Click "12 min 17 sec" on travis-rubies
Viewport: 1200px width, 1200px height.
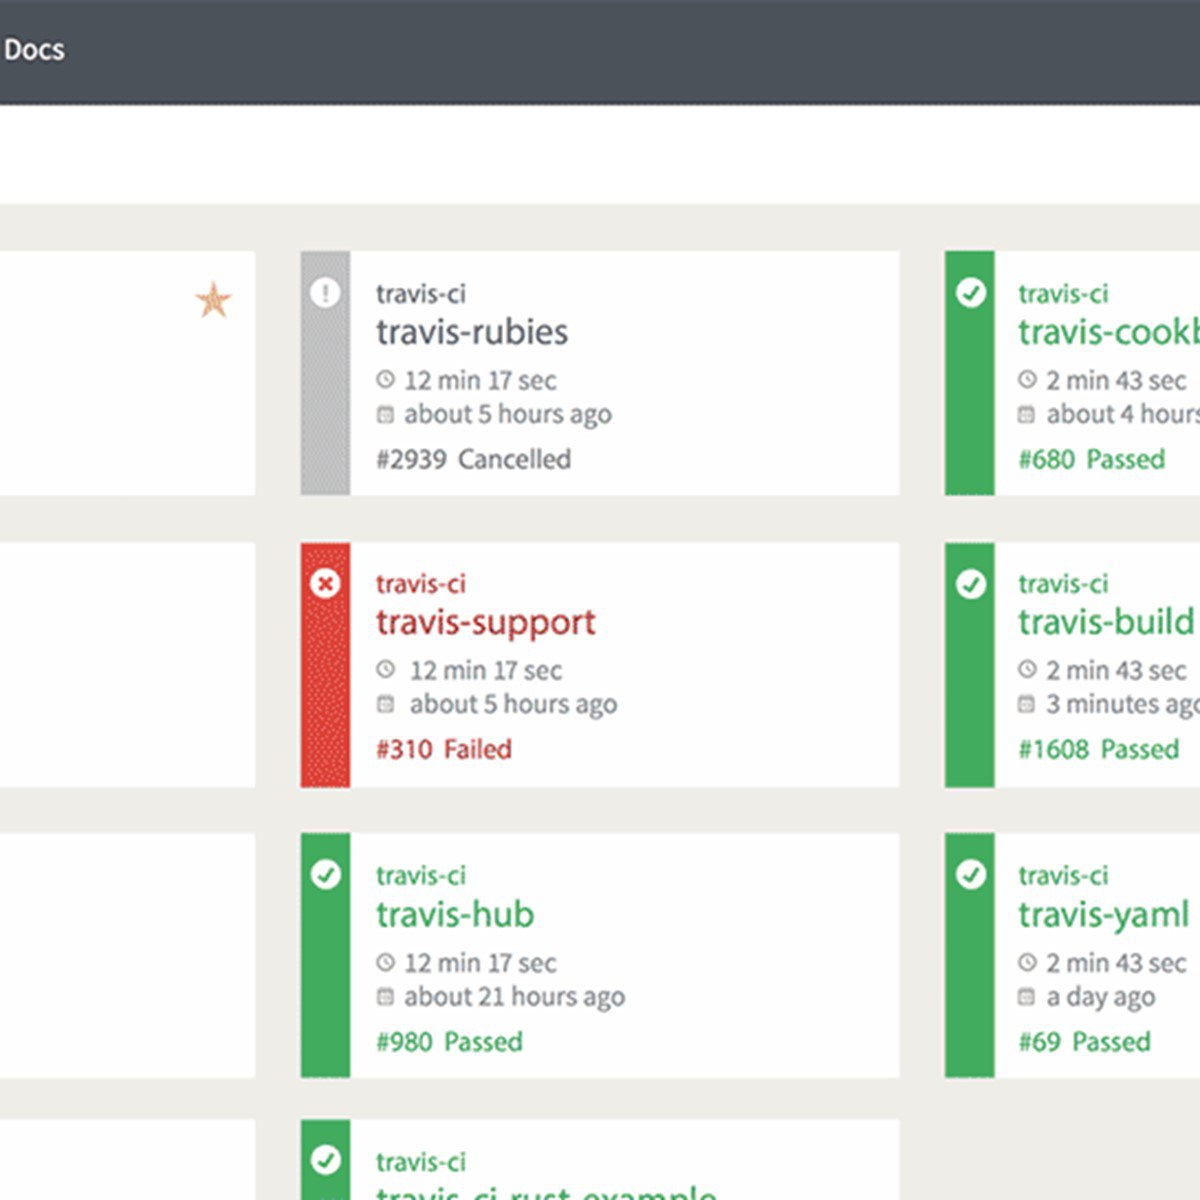point(480,380)
